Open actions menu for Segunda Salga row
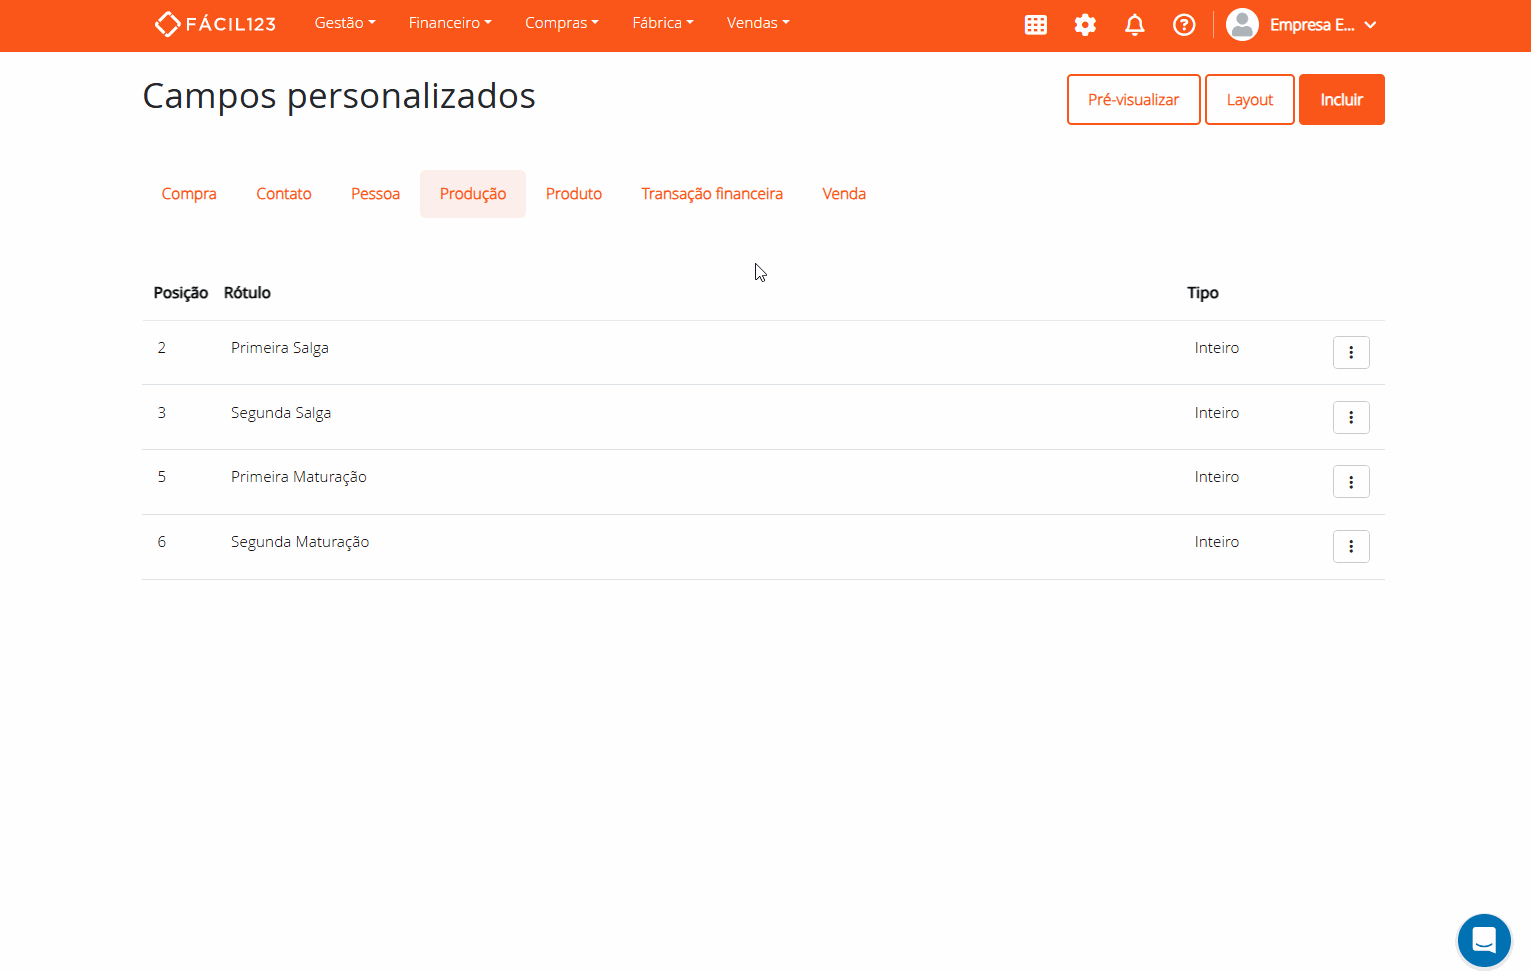1531x972 pixels. (x=1351, y=417)
